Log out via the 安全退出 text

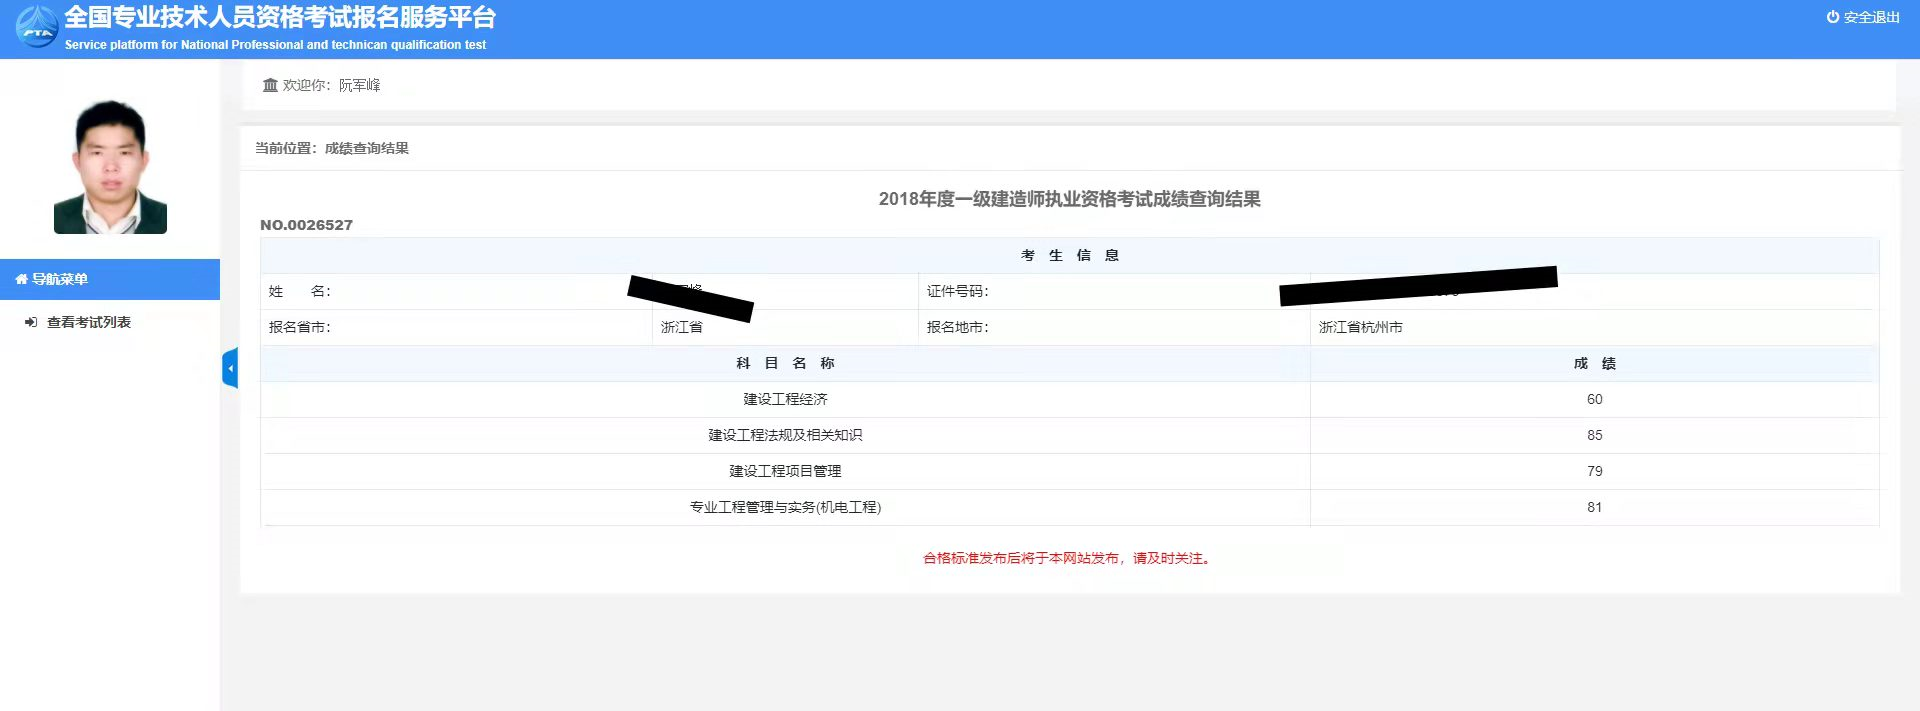1871,17
